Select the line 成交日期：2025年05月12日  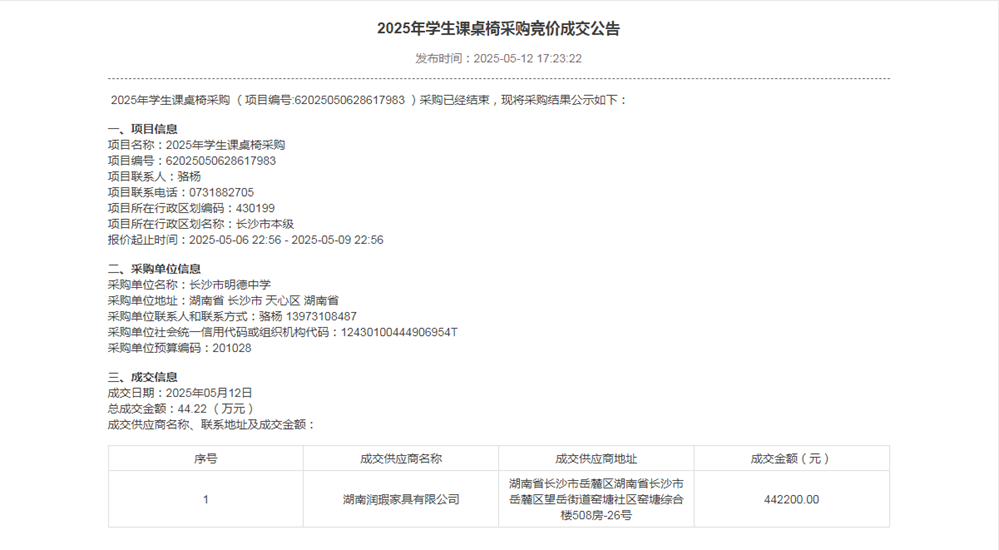180,393
